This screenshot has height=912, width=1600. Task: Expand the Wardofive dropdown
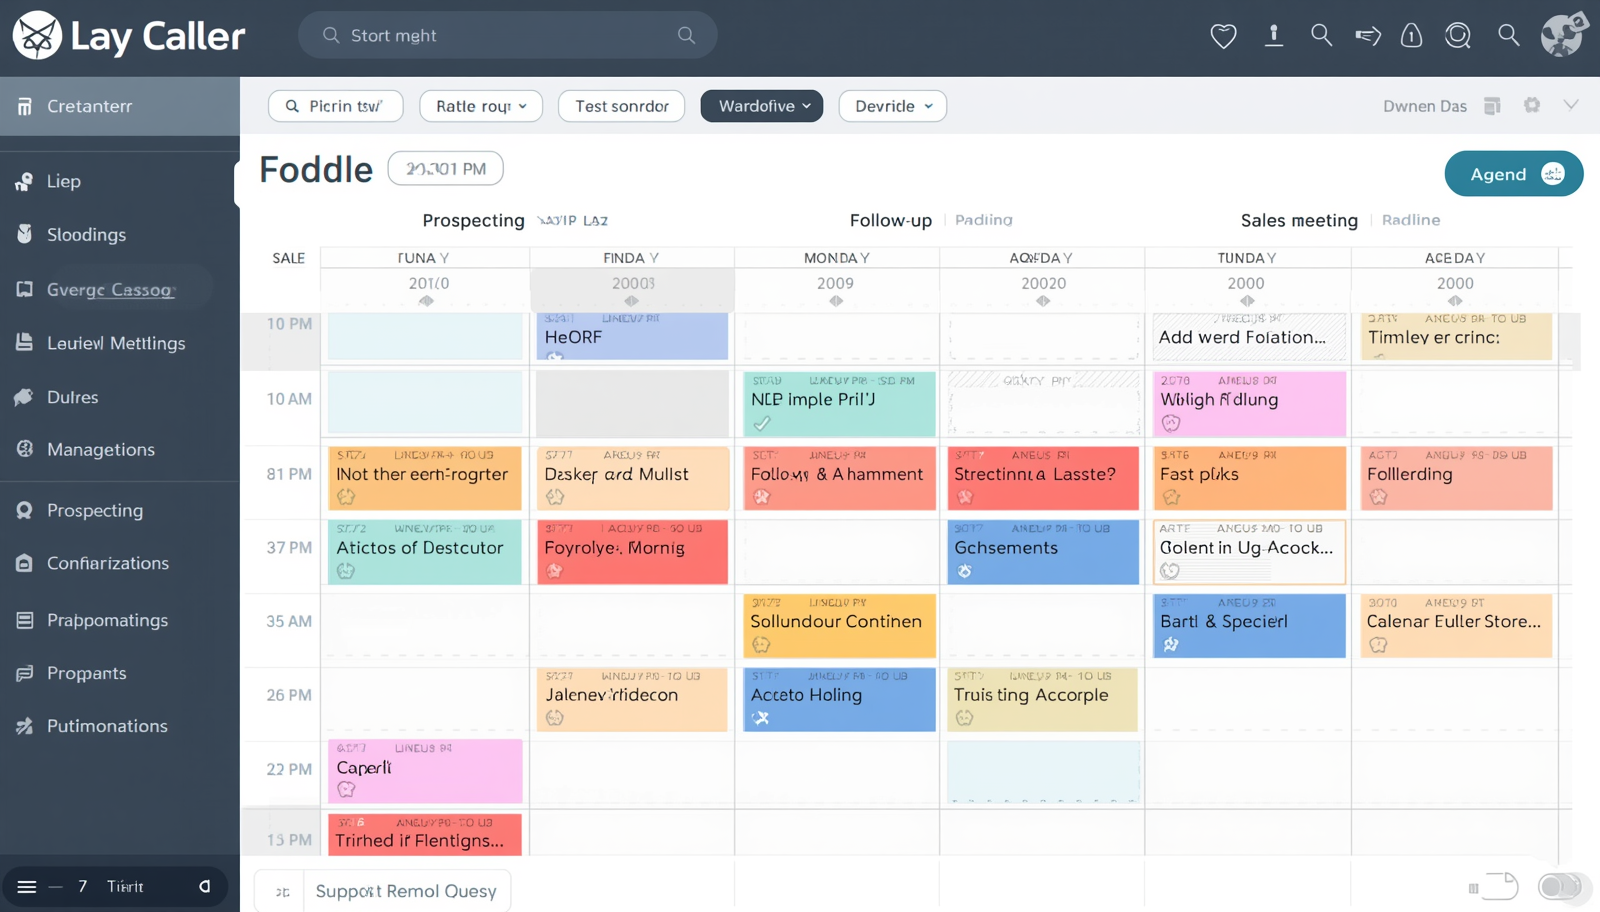click(761, 106)
